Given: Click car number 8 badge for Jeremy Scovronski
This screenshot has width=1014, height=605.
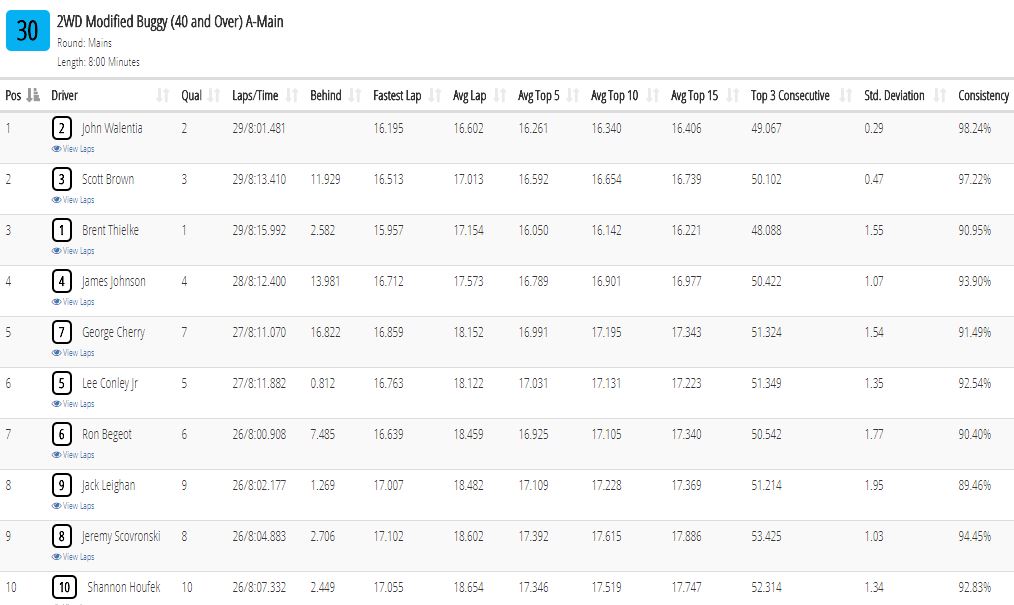Looking at the screenshot, I should pos(61,536).
